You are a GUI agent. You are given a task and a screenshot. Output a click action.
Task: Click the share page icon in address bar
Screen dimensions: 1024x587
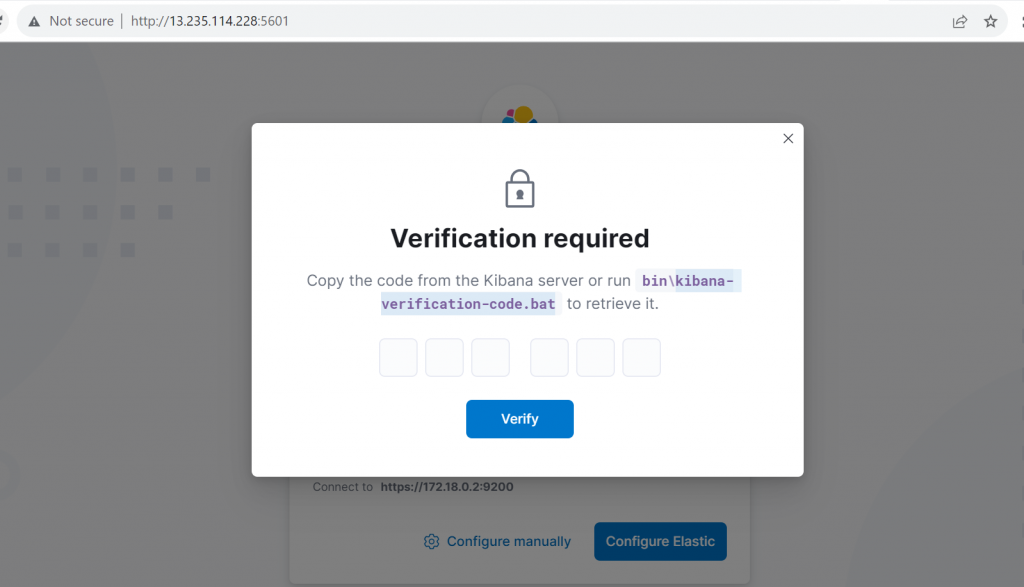[960, 21]
